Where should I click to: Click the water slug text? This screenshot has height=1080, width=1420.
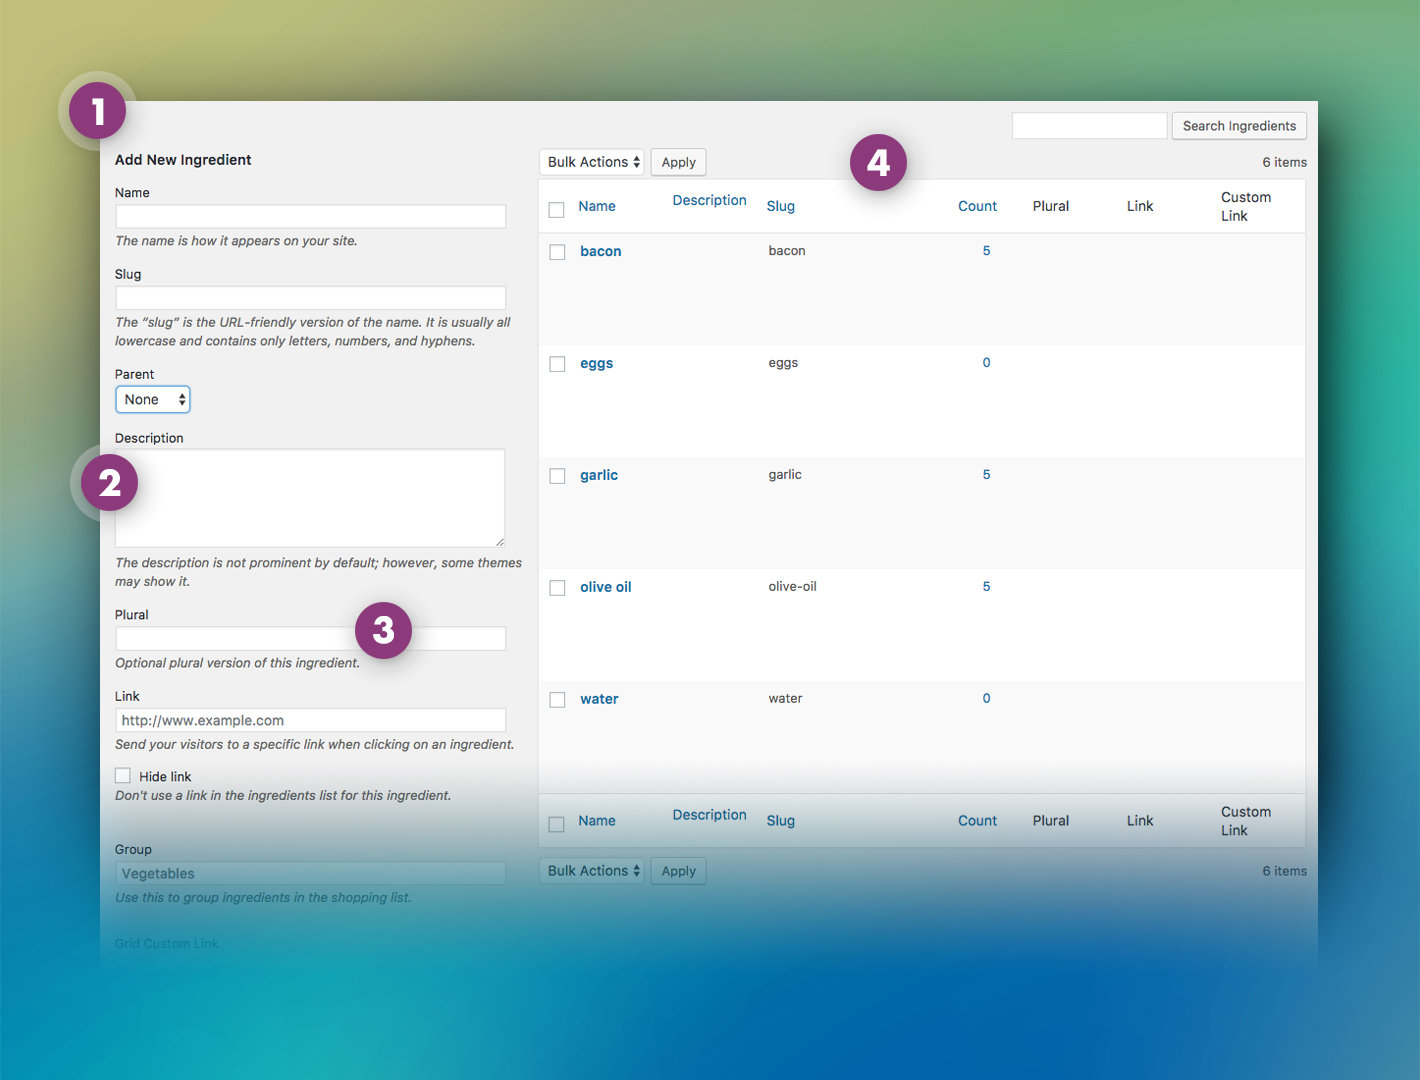tap(785, 699)
